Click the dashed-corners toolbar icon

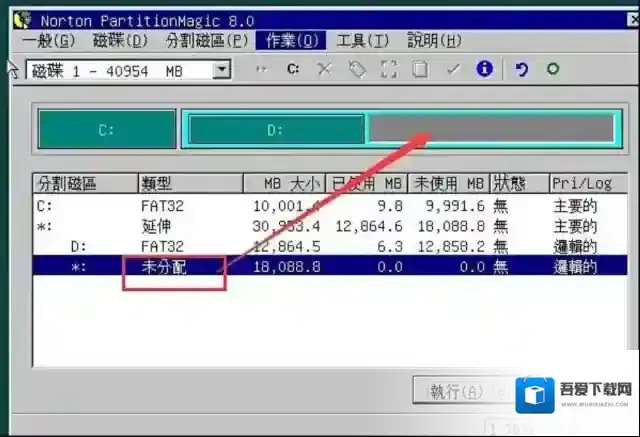[389, 69]
